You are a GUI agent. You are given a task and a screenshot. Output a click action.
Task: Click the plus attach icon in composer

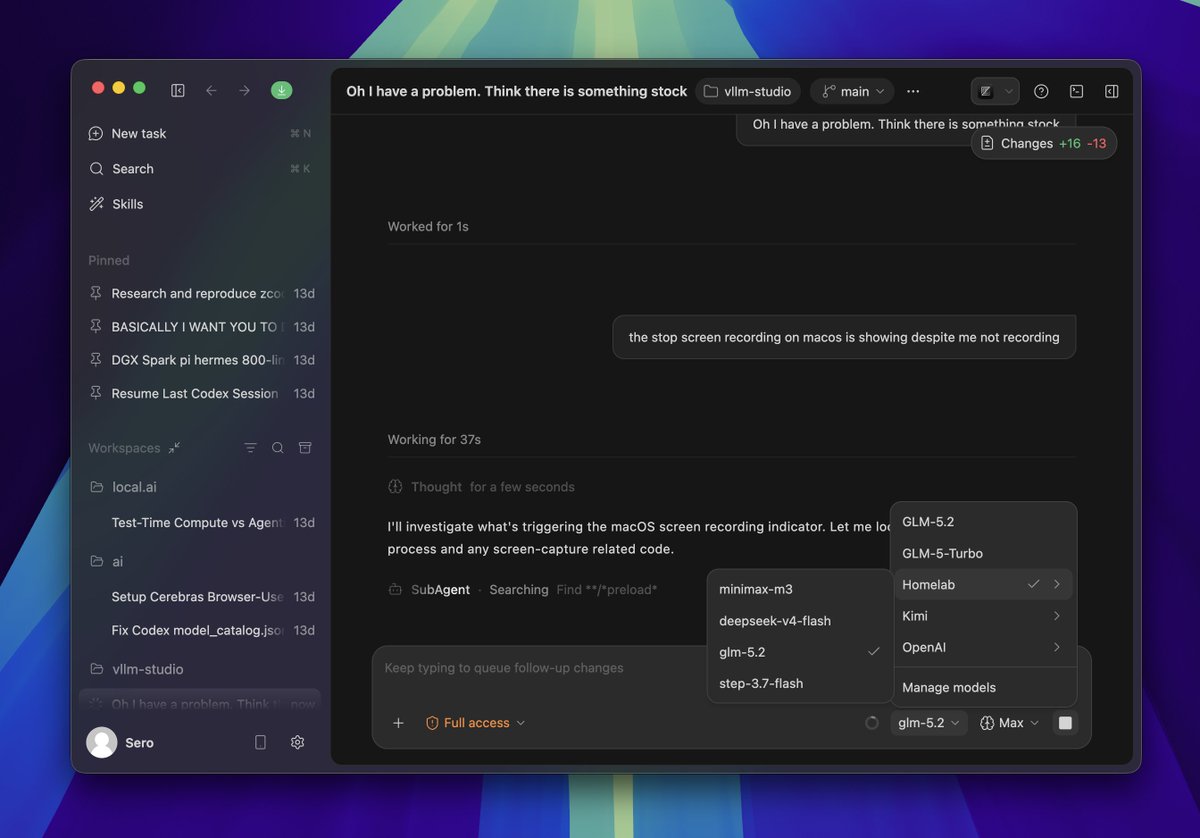coord(398,723)
